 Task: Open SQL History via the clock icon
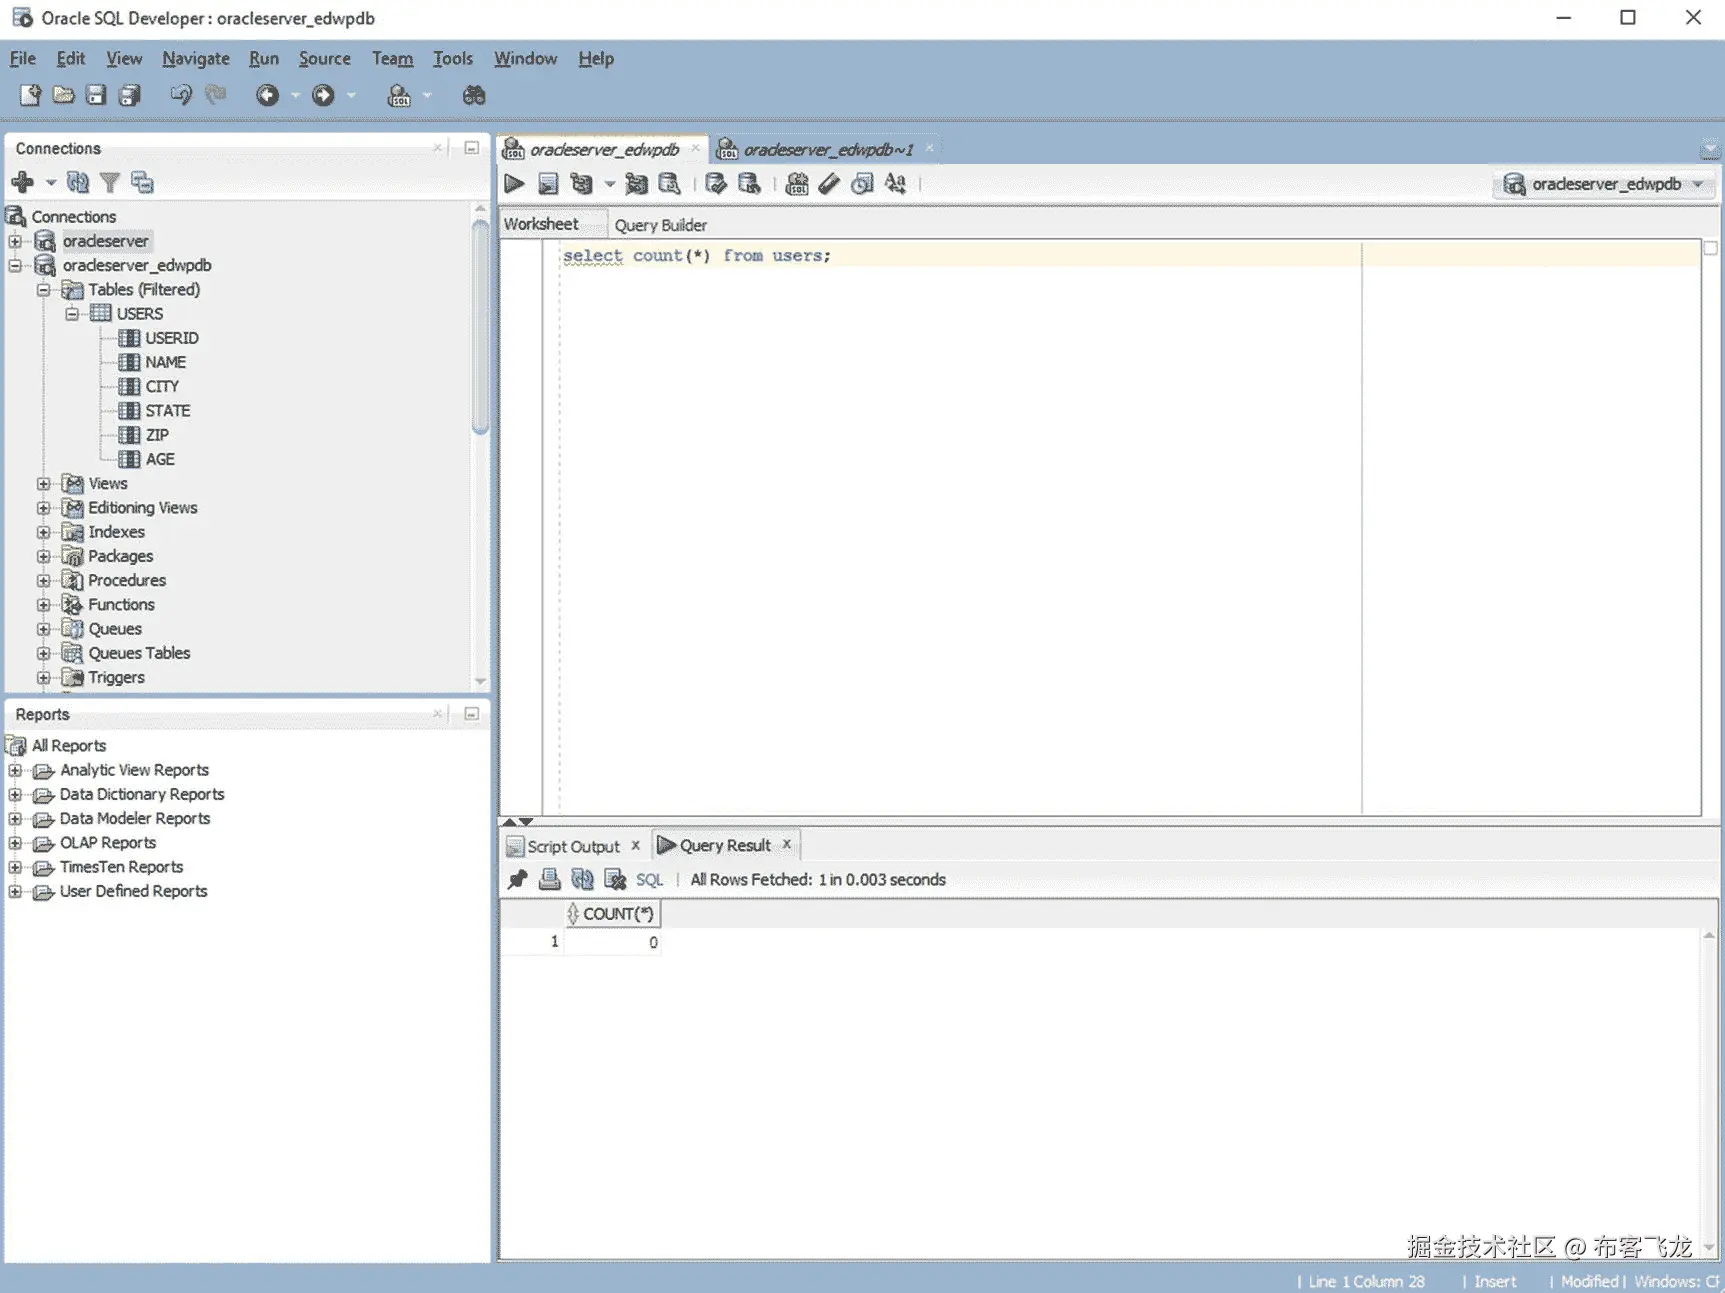point(861,183)
